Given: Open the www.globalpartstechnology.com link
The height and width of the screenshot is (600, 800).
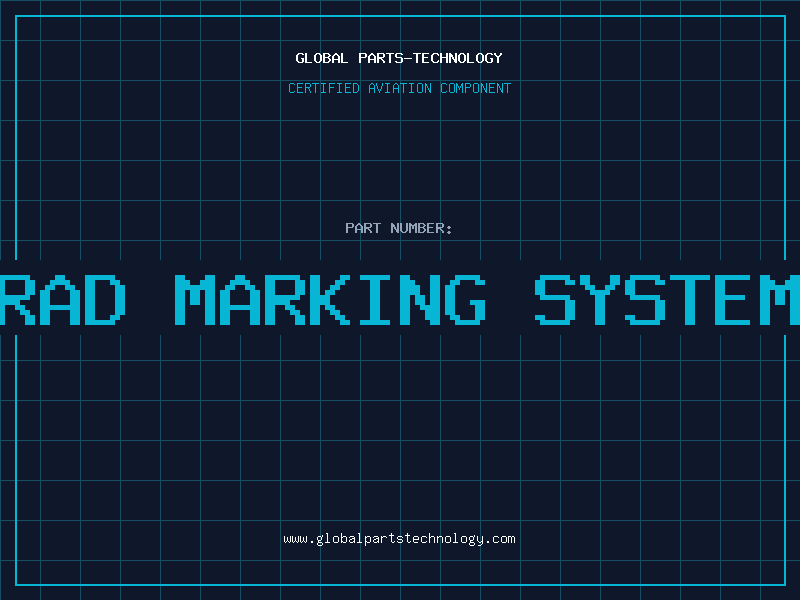Looking at the screenshot, I should pyautogui.click(x=399, y=539).
